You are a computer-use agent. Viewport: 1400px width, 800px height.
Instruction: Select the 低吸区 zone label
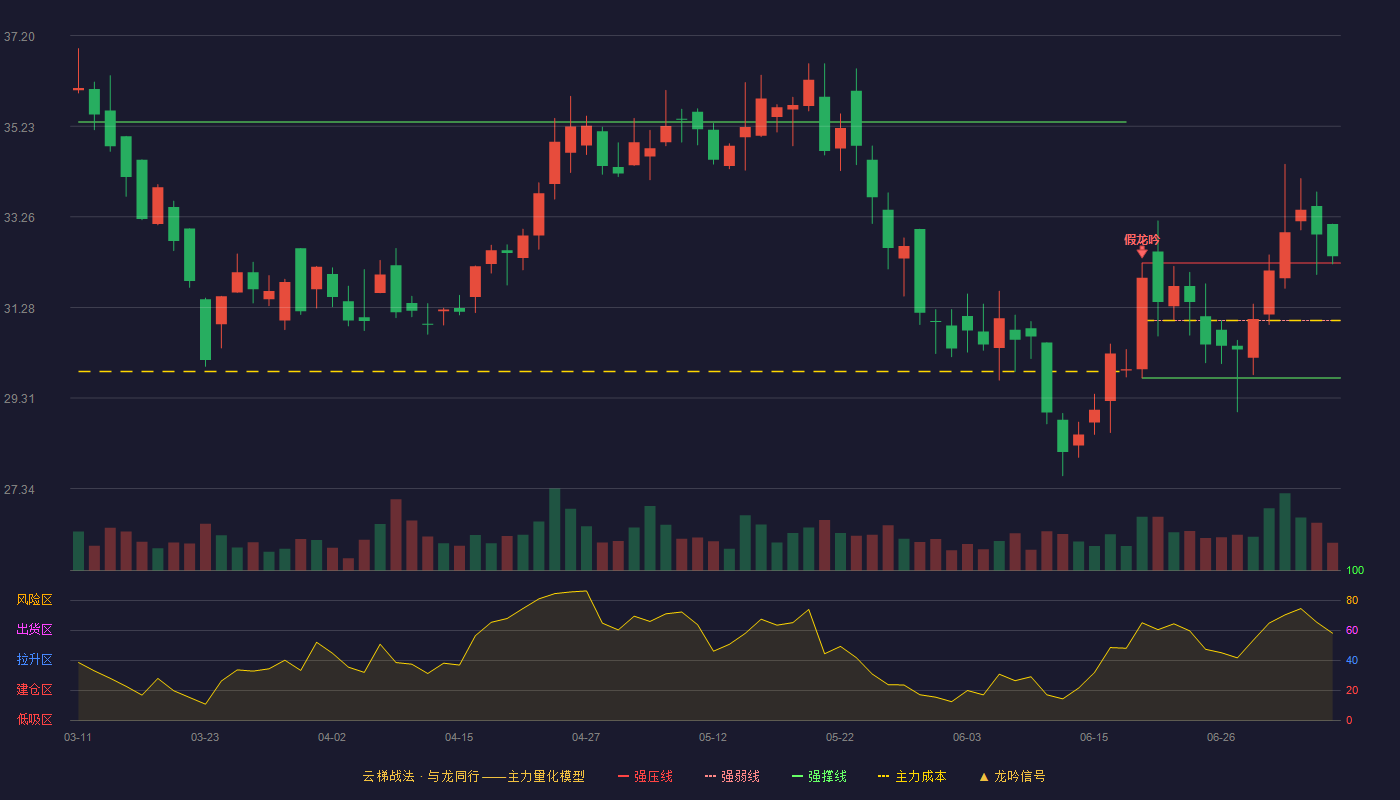pyautogui.click(x=34, y=719)
